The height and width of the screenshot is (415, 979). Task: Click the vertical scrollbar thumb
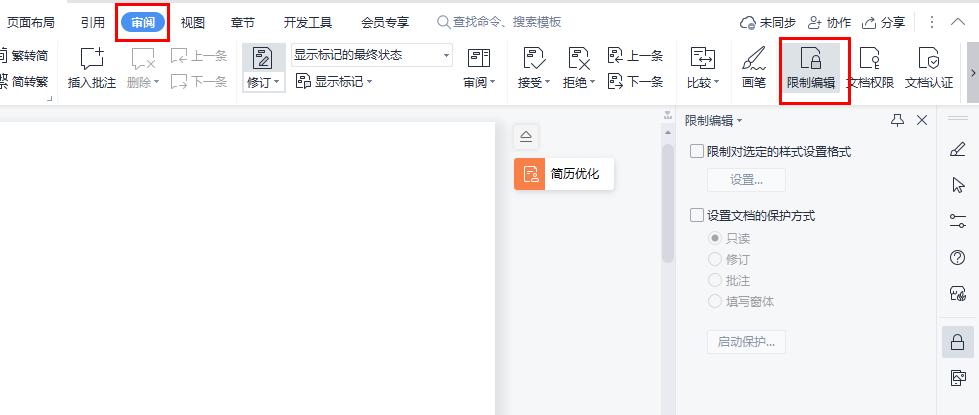click(668, 203)
